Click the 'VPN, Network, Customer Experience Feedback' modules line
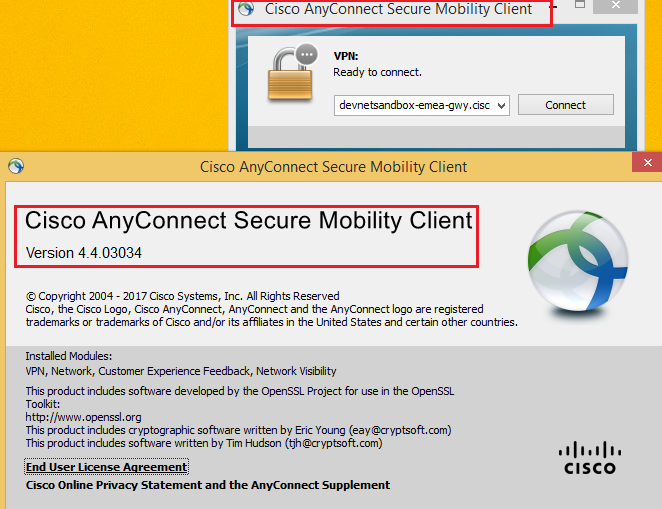The image size is (662, 509). (181, 371)
